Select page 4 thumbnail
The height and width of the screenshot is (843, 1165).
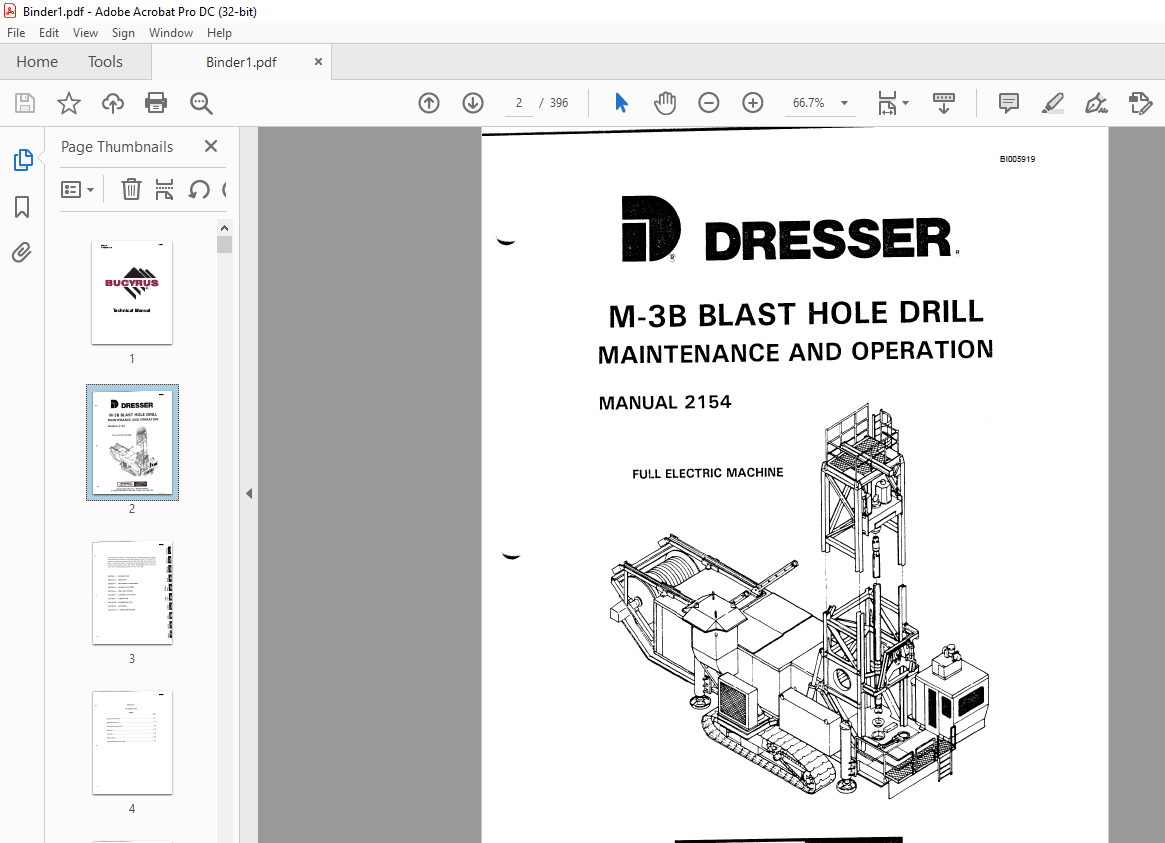(x=132, y=743)
